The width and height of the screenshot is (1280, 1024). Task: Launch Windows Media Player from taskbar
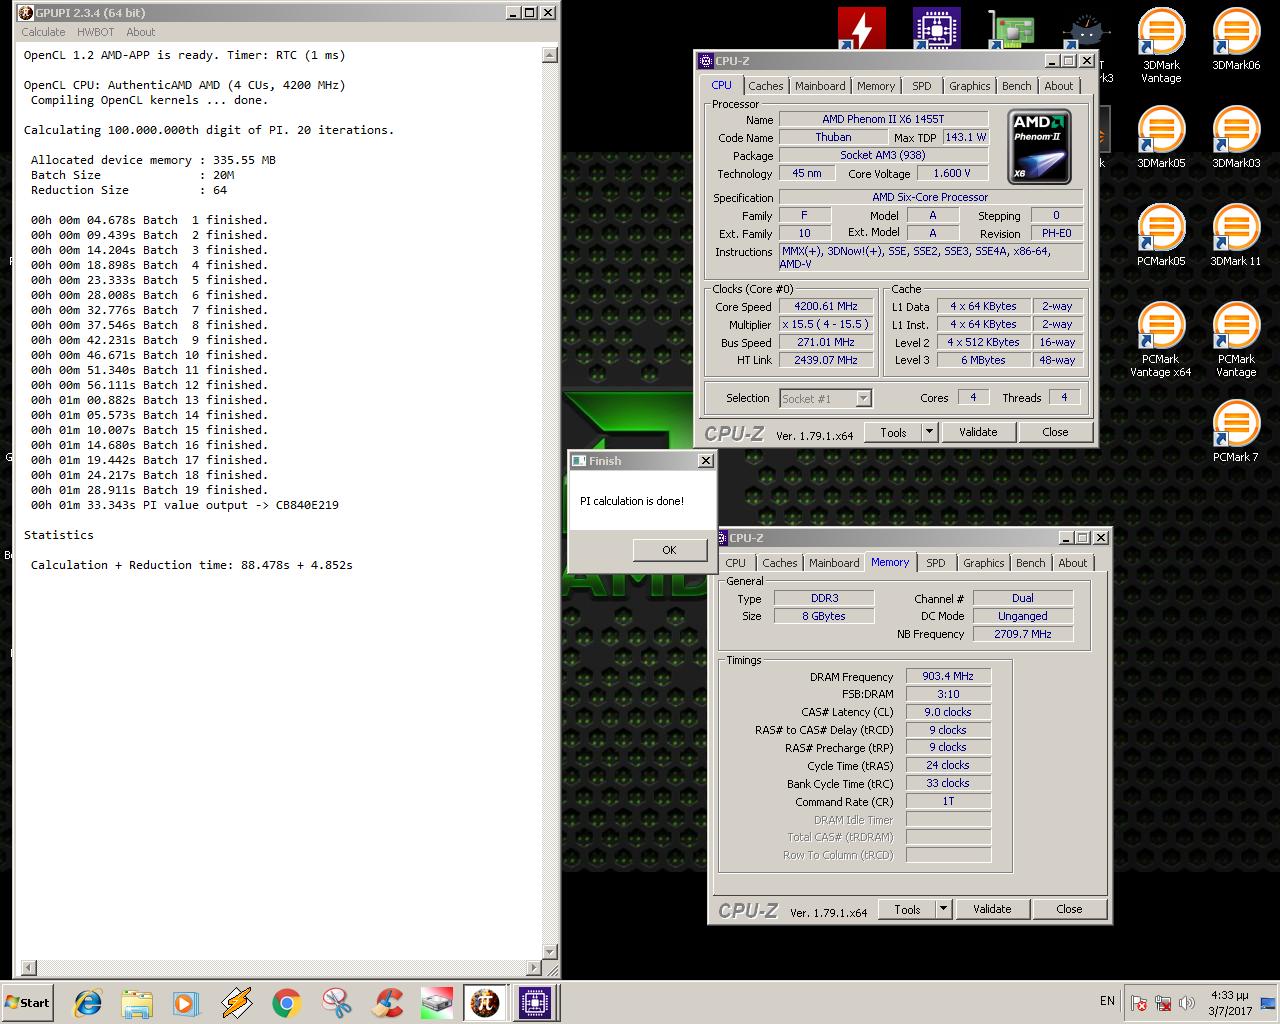coord(186,1003)
